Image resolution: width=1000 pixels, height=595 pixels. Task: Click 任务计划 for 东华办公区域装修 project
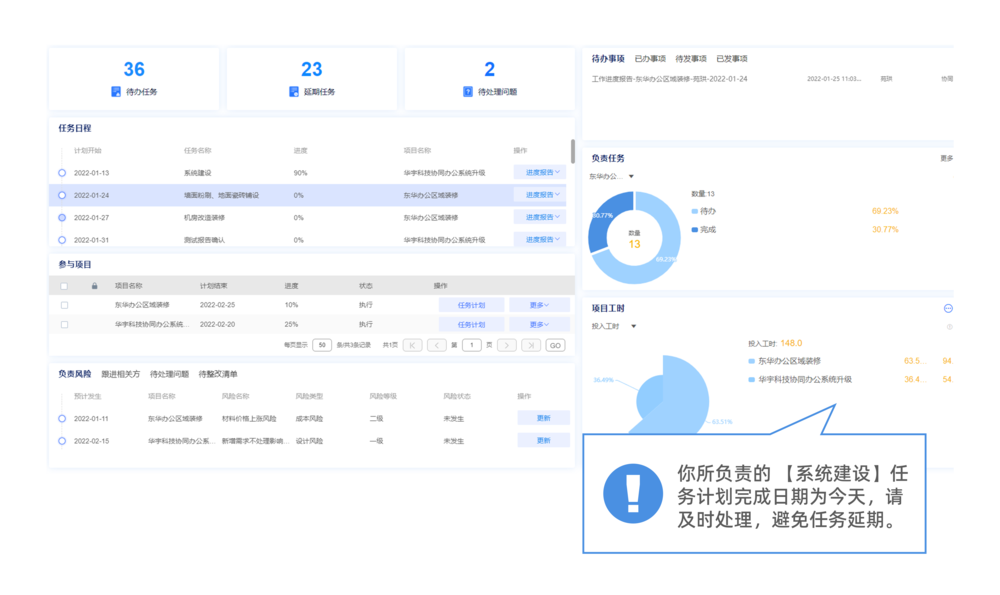471,305
